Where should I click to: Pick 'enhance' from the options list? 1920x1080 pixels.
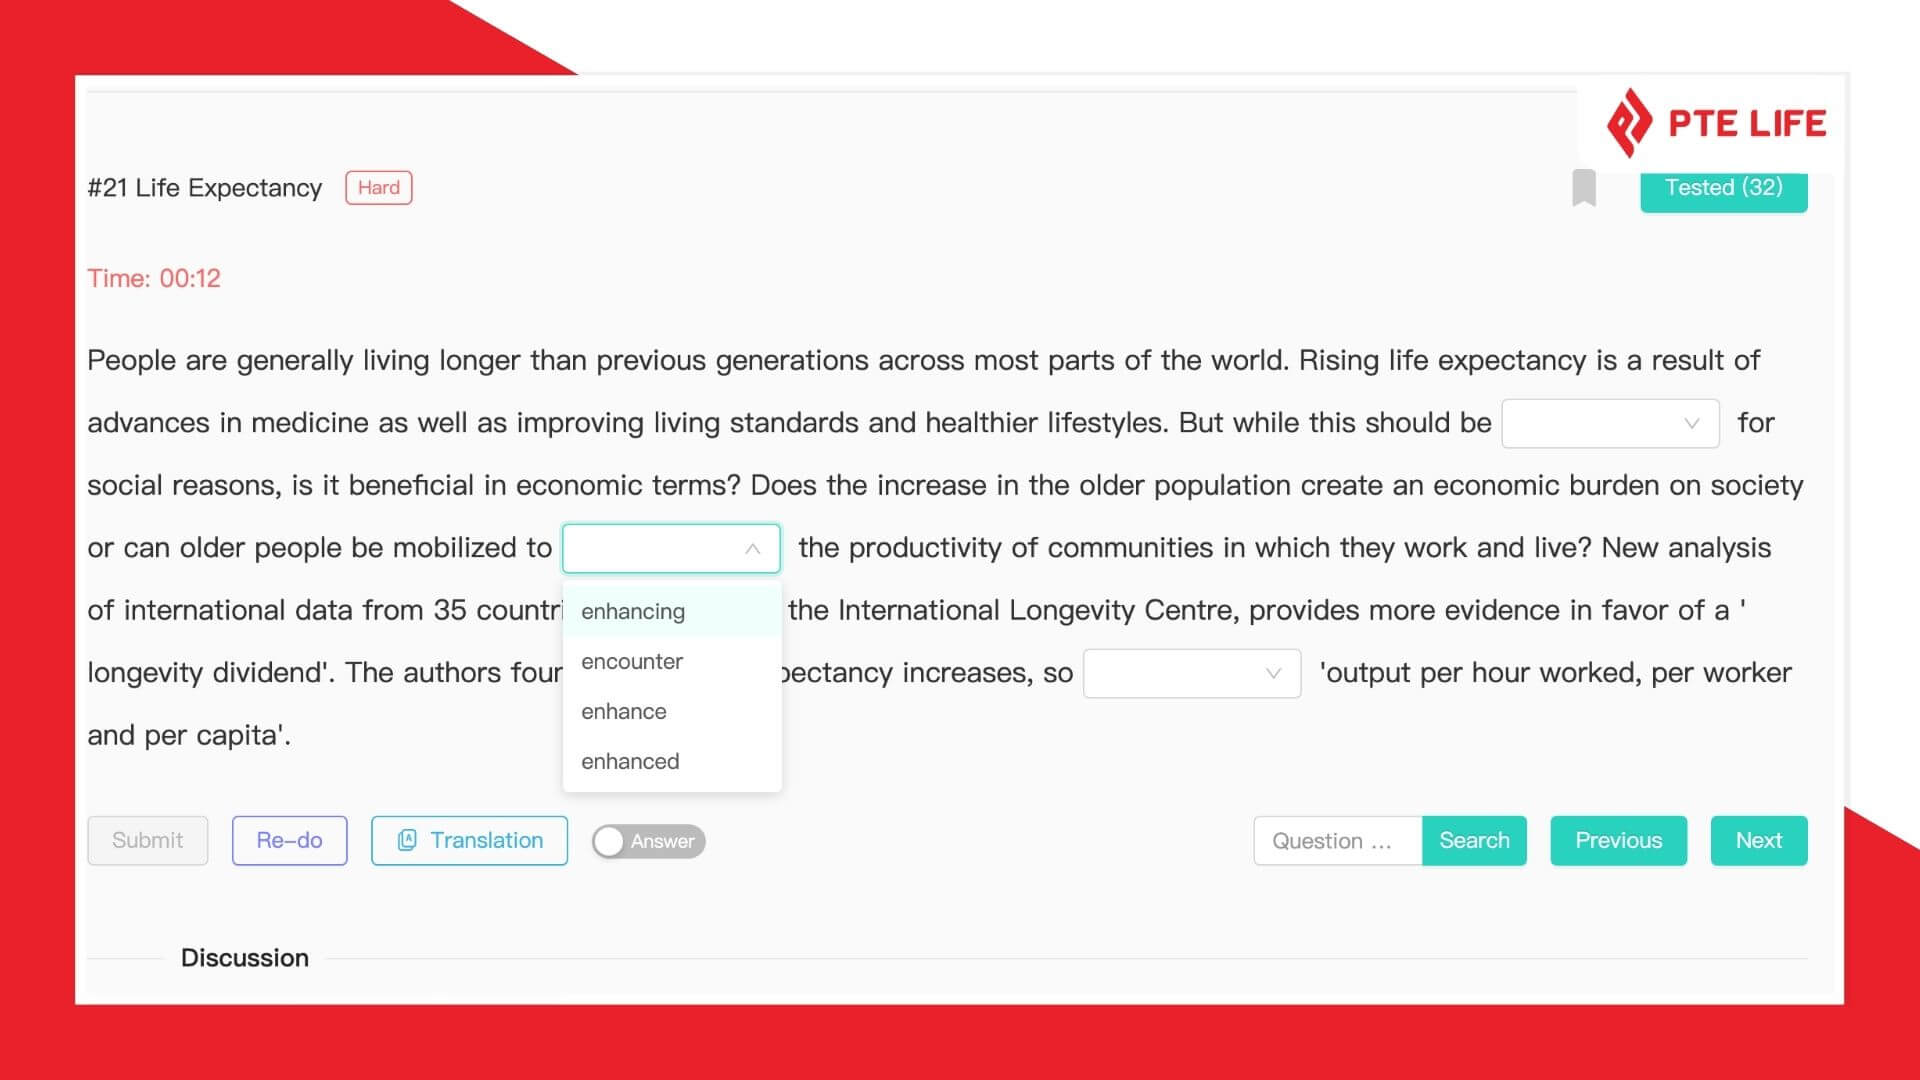click(671, 711)
